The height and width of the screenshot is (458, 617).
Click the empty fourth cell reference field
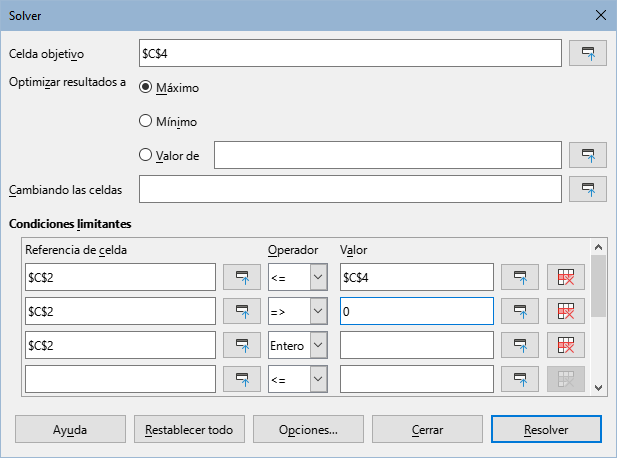pyautogui.click(x=120, y=379)
